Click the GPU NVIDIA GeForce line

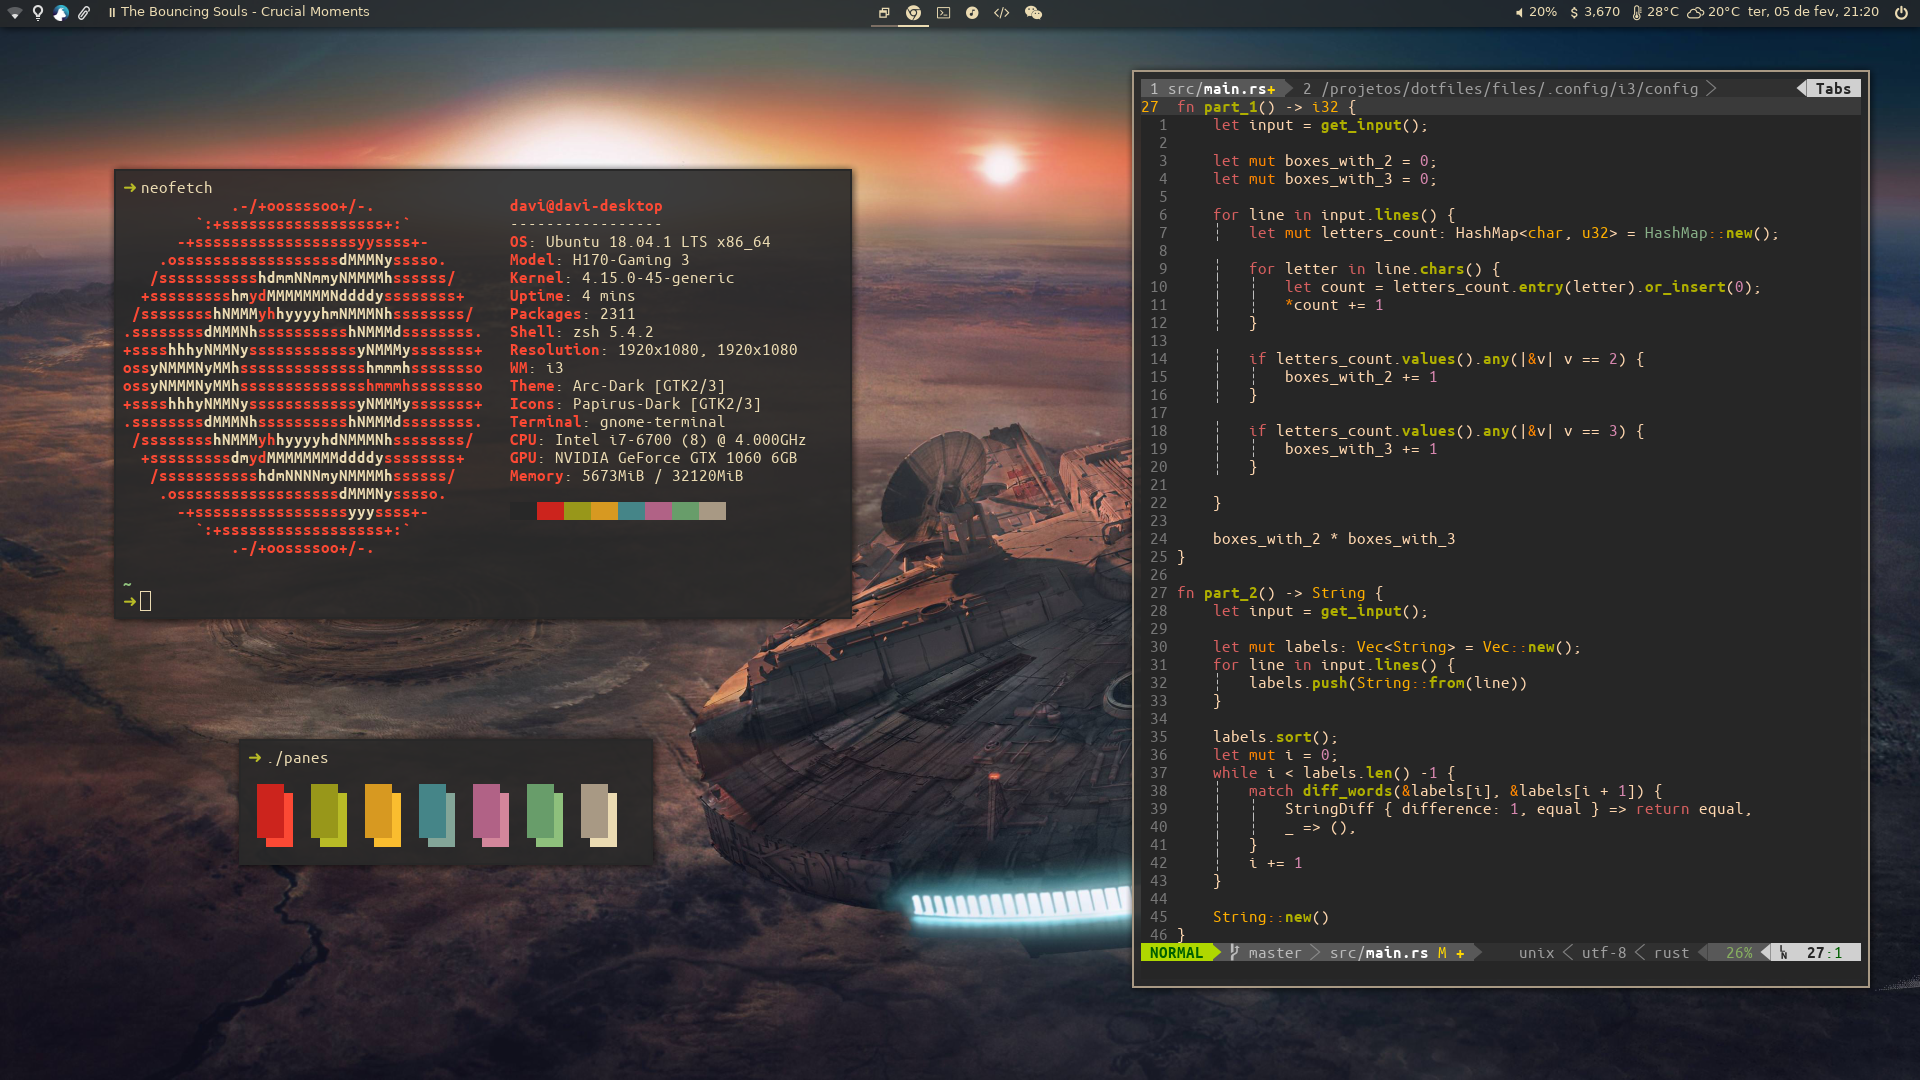pos(653,458)
